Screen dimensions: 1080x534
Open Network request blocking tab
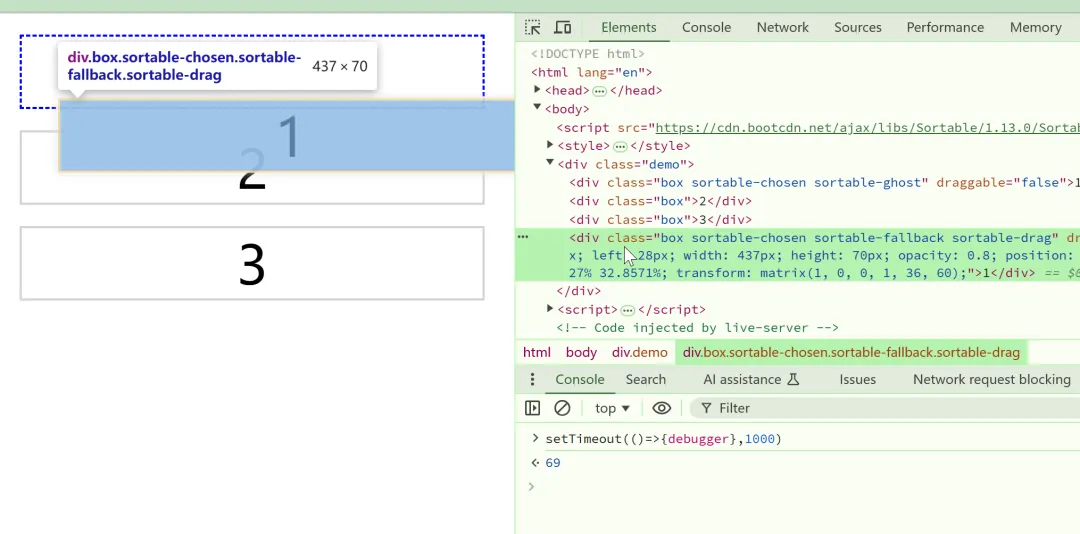coord(992,380)
